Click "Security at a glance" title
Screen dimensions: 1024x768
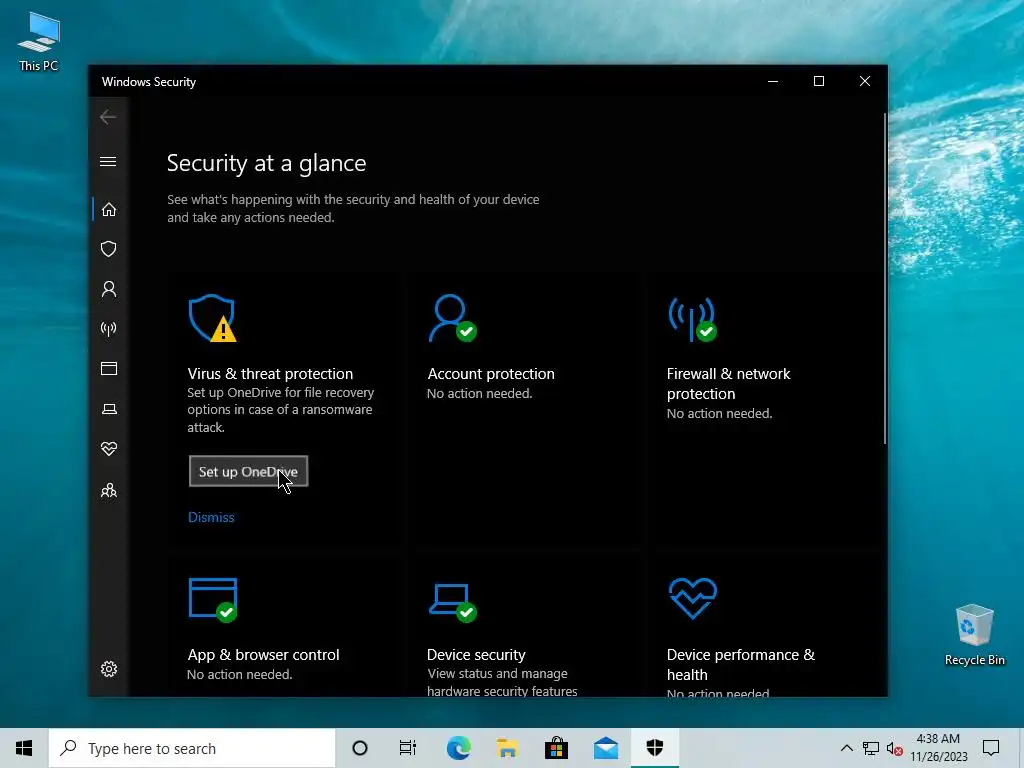[266, 163]
